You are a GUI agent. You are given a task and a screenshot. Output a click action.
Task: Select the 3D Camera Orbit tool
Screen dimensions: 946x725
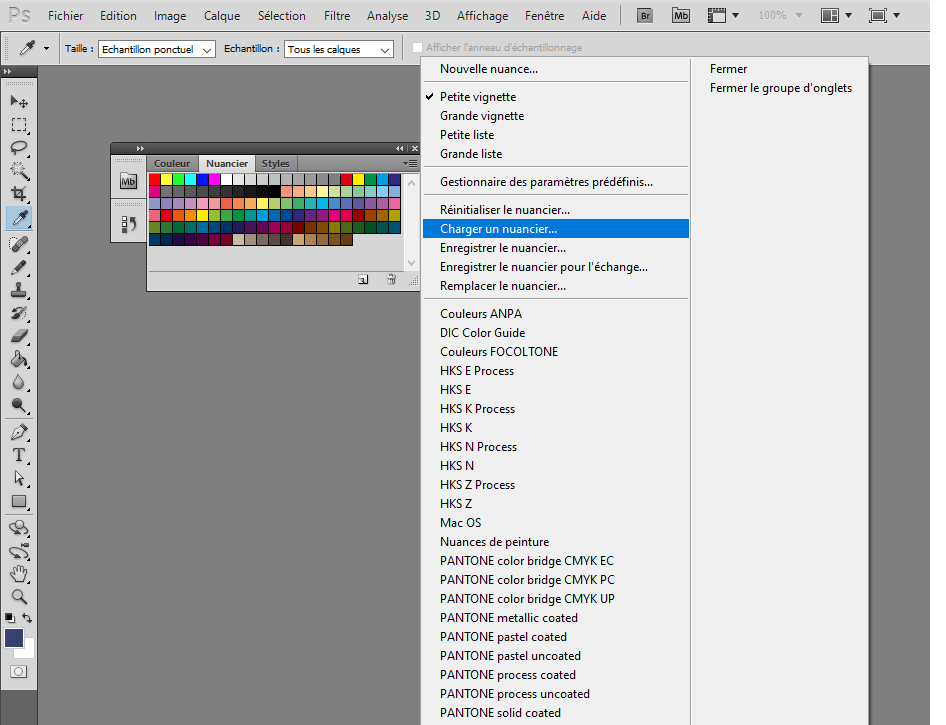pyautogui.click(x=19, y=551)
